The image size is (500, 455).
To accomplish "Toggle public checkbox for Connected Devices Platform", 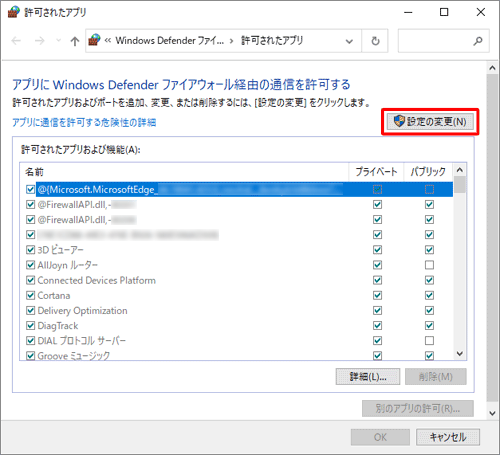I will [429, 280].
